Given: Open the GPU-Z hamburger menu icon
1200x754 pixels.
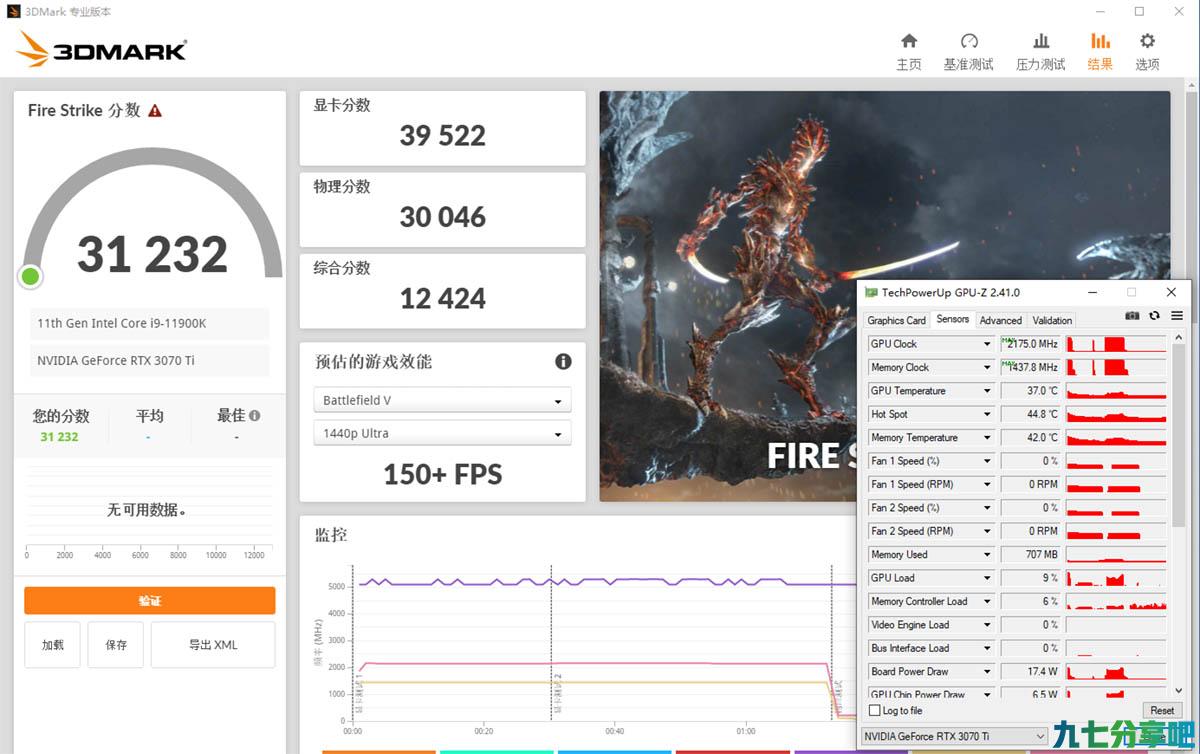Looking at the screenshot, I should point(1177,315).
